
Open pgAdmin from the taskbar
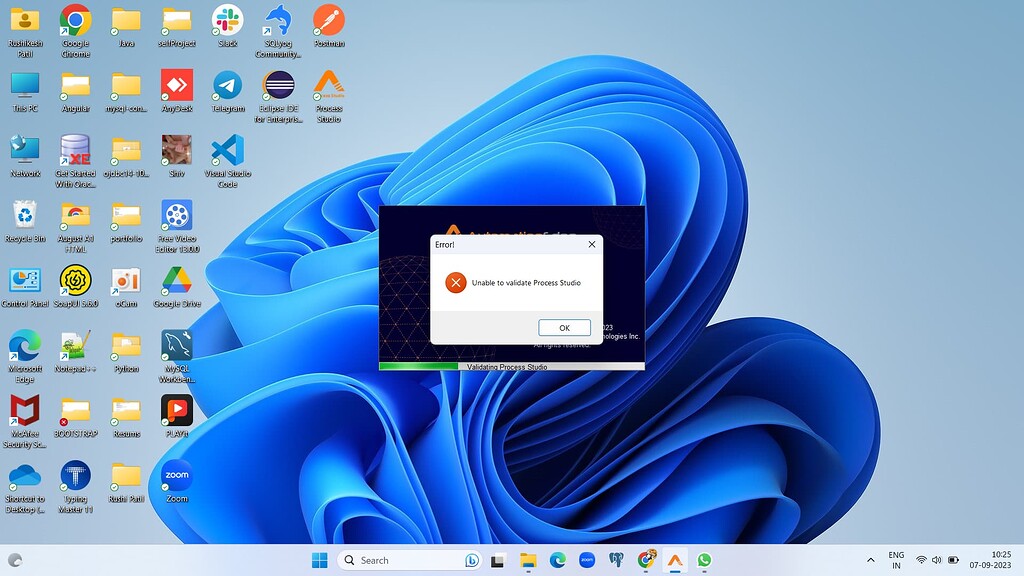pos(617,560)
